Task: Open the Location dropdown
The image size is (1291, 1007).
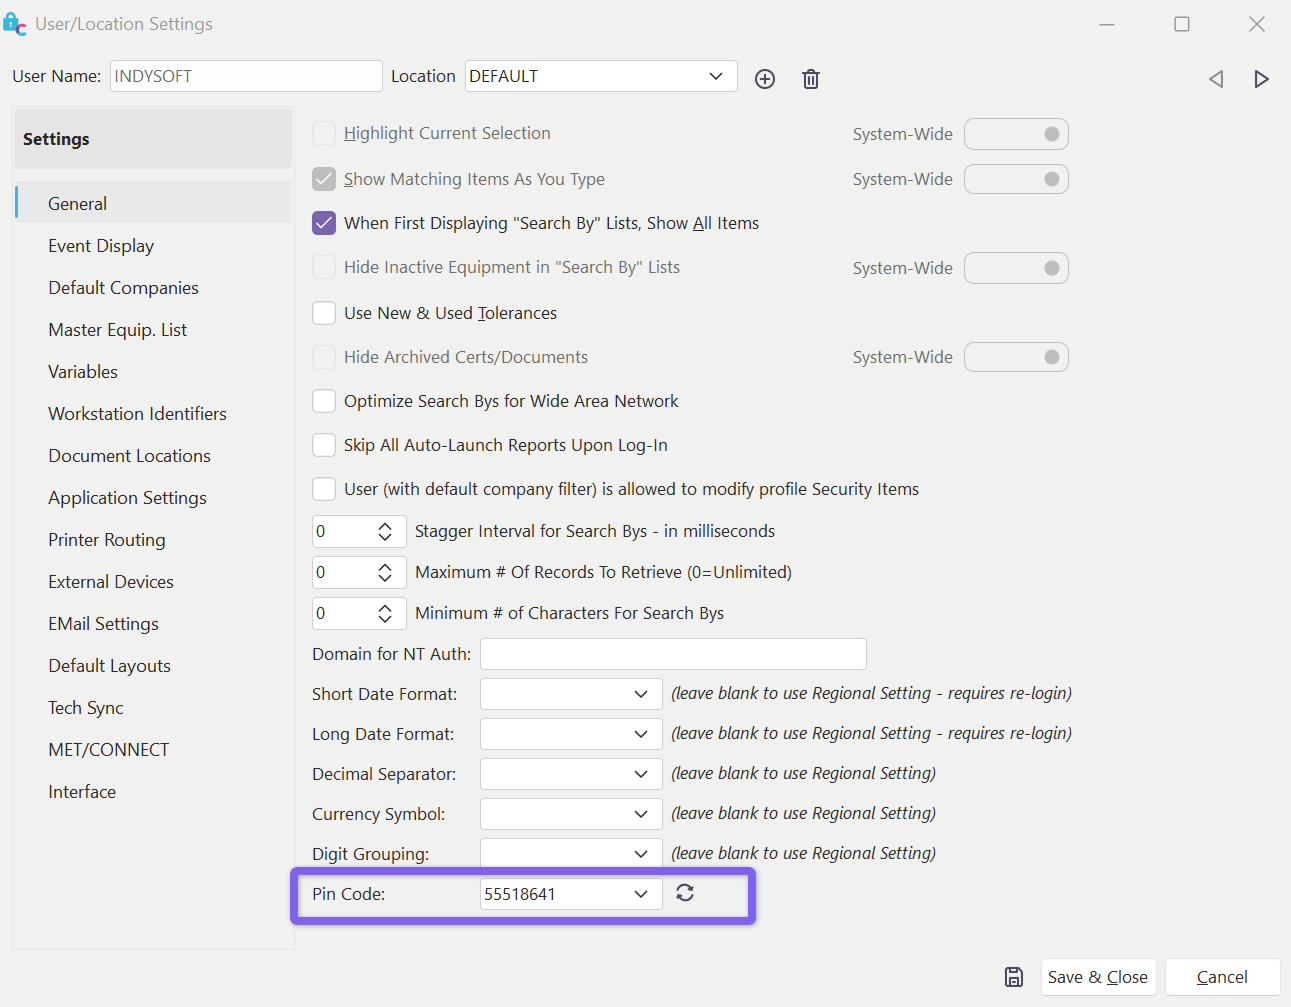Action: point(716,76)
